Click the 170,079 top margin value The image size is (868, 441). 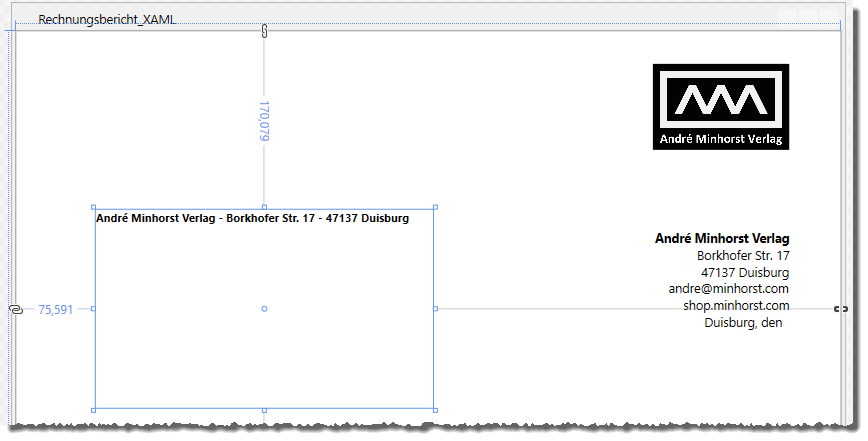click(265, 120)
